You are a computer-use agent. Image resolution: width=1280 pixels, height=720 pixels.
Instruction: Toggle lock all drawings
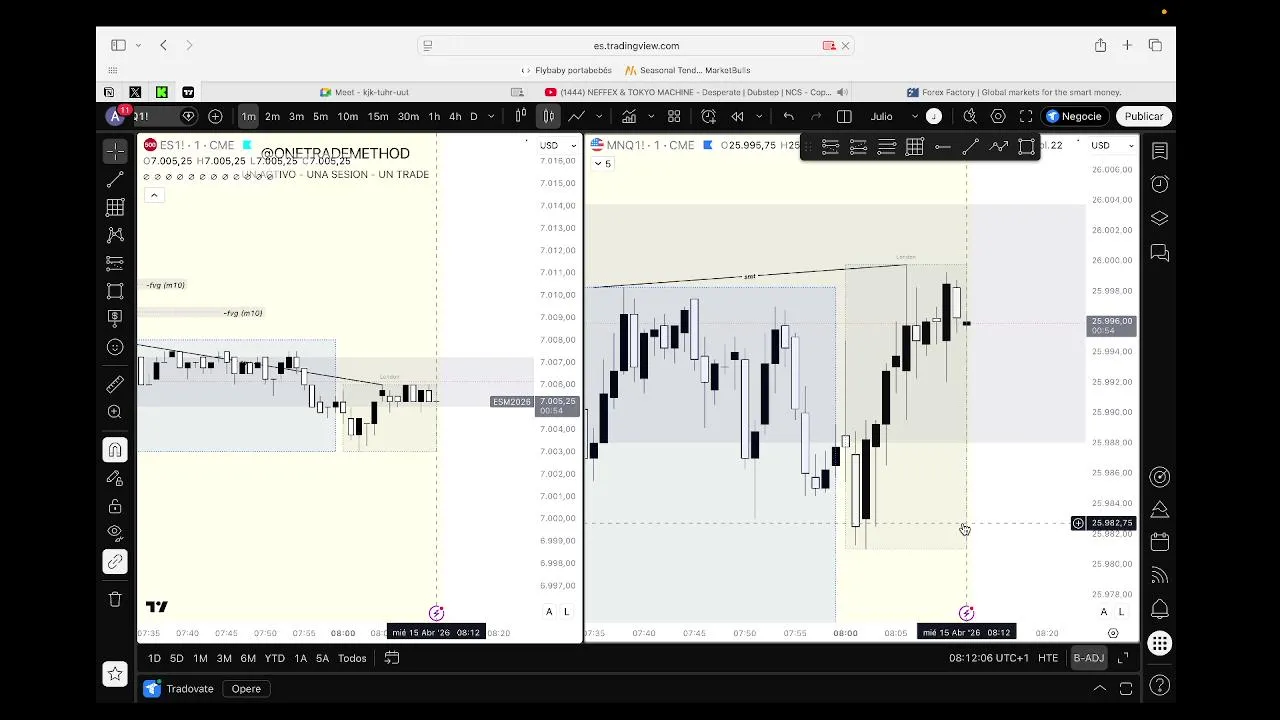pos(115,506)
